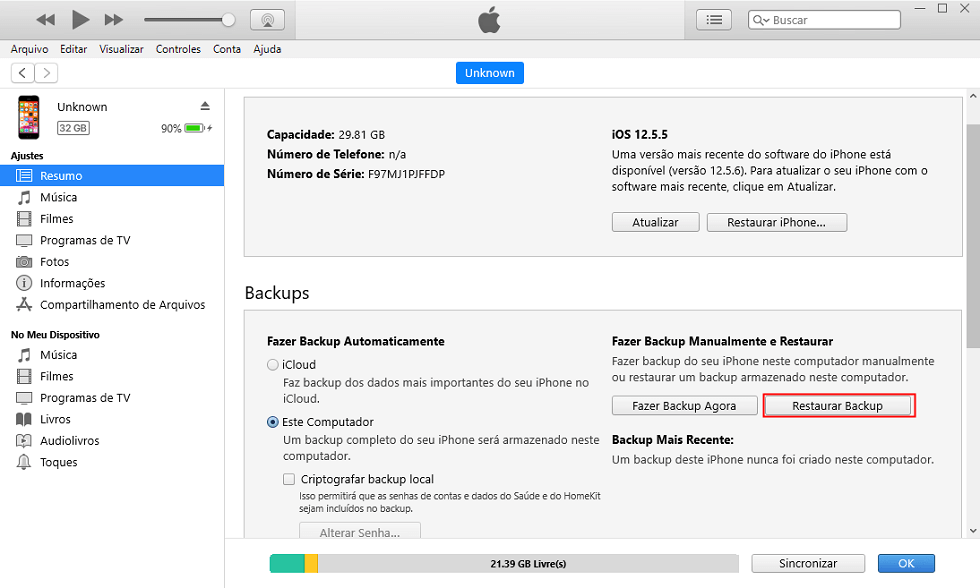Viewport: 980px width, 588px height.
Task: Click the yellow segment of storage bar
Action: click(311, 564)
